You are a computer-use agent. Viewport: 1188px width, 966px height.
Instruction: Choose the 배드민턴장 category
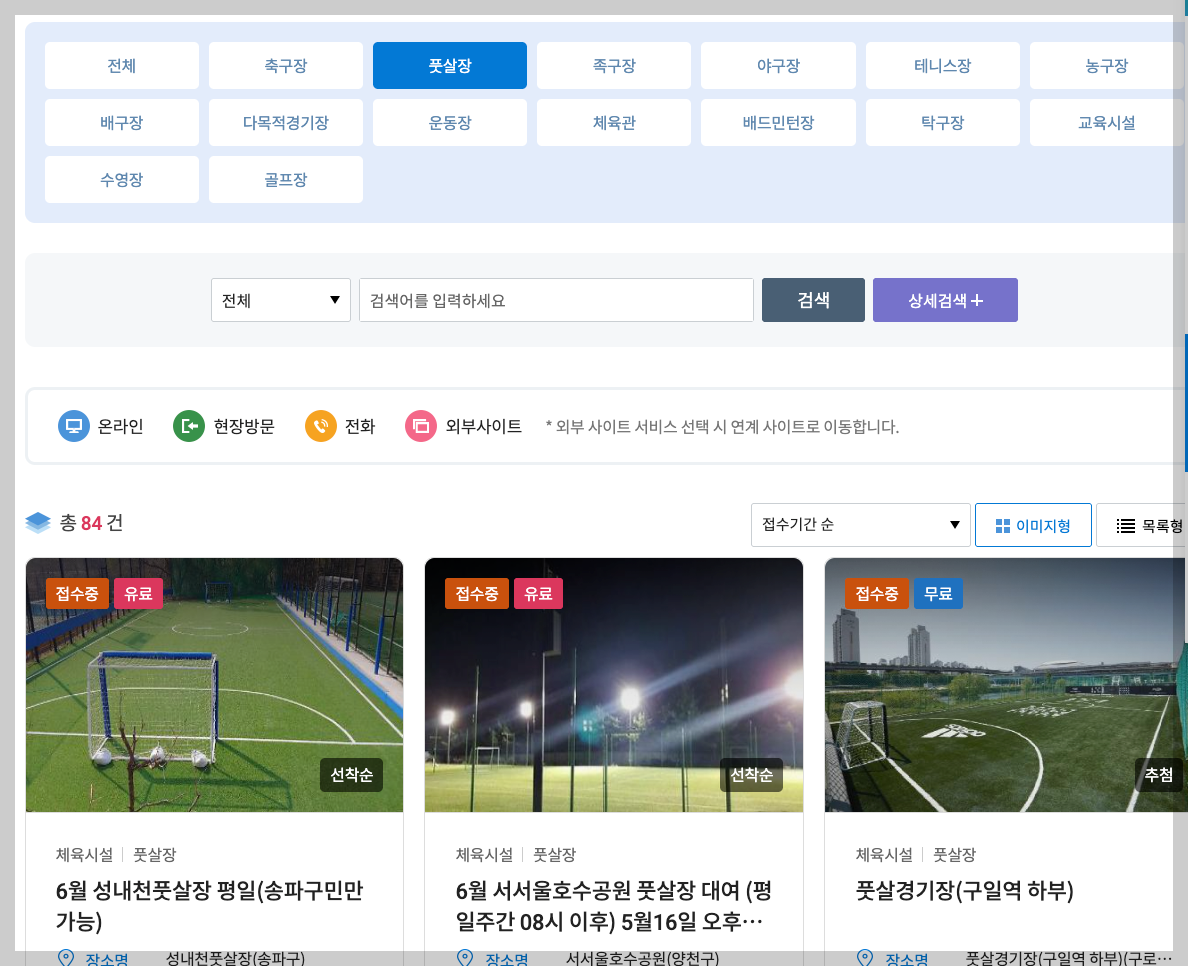[778, 122]
